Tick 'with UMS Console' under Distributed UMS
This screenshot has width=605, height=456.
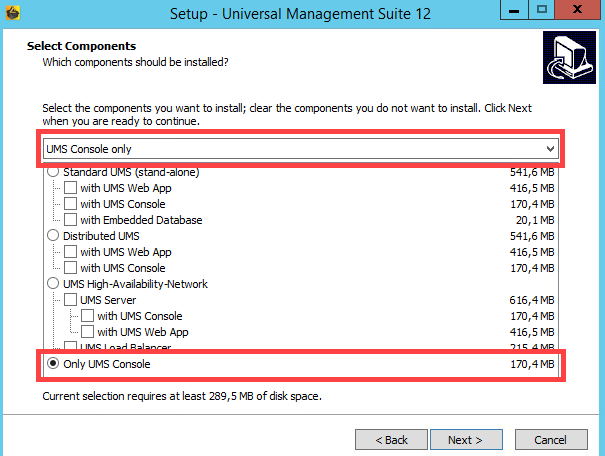[70, 268]
